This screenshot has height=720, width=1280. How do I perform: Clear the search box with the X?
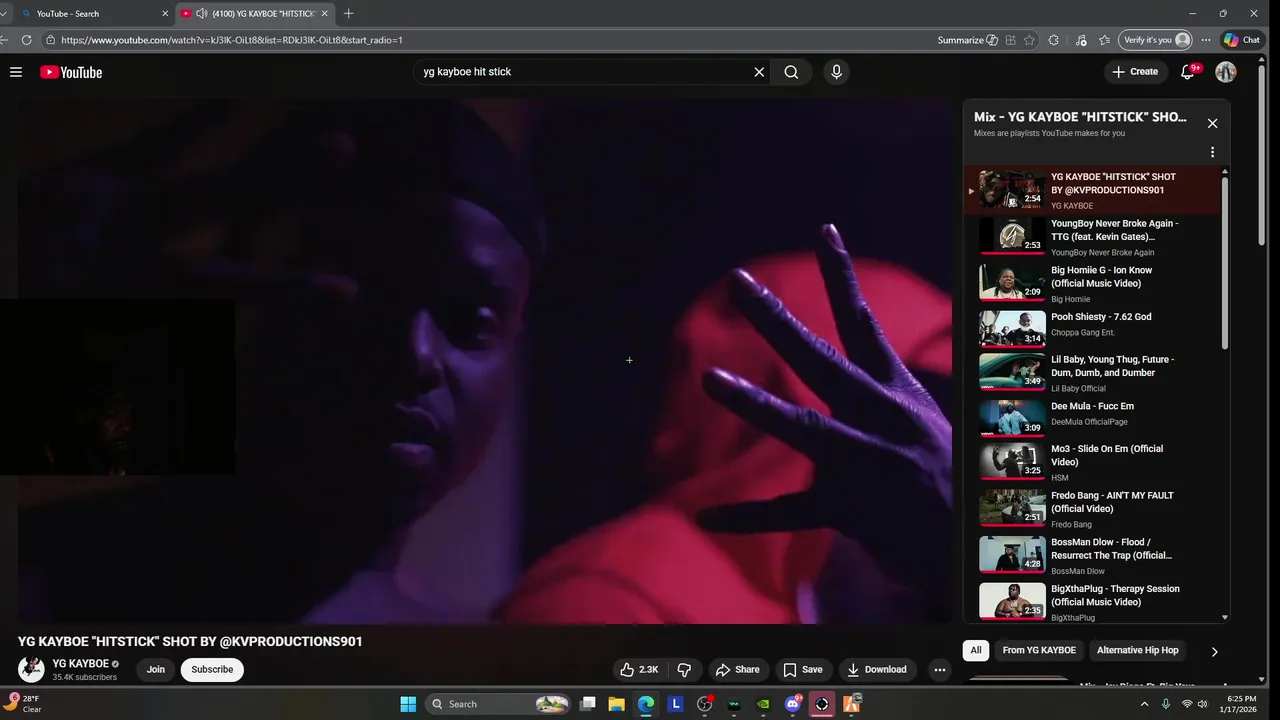pyautogui.click(x=759, y=72)
